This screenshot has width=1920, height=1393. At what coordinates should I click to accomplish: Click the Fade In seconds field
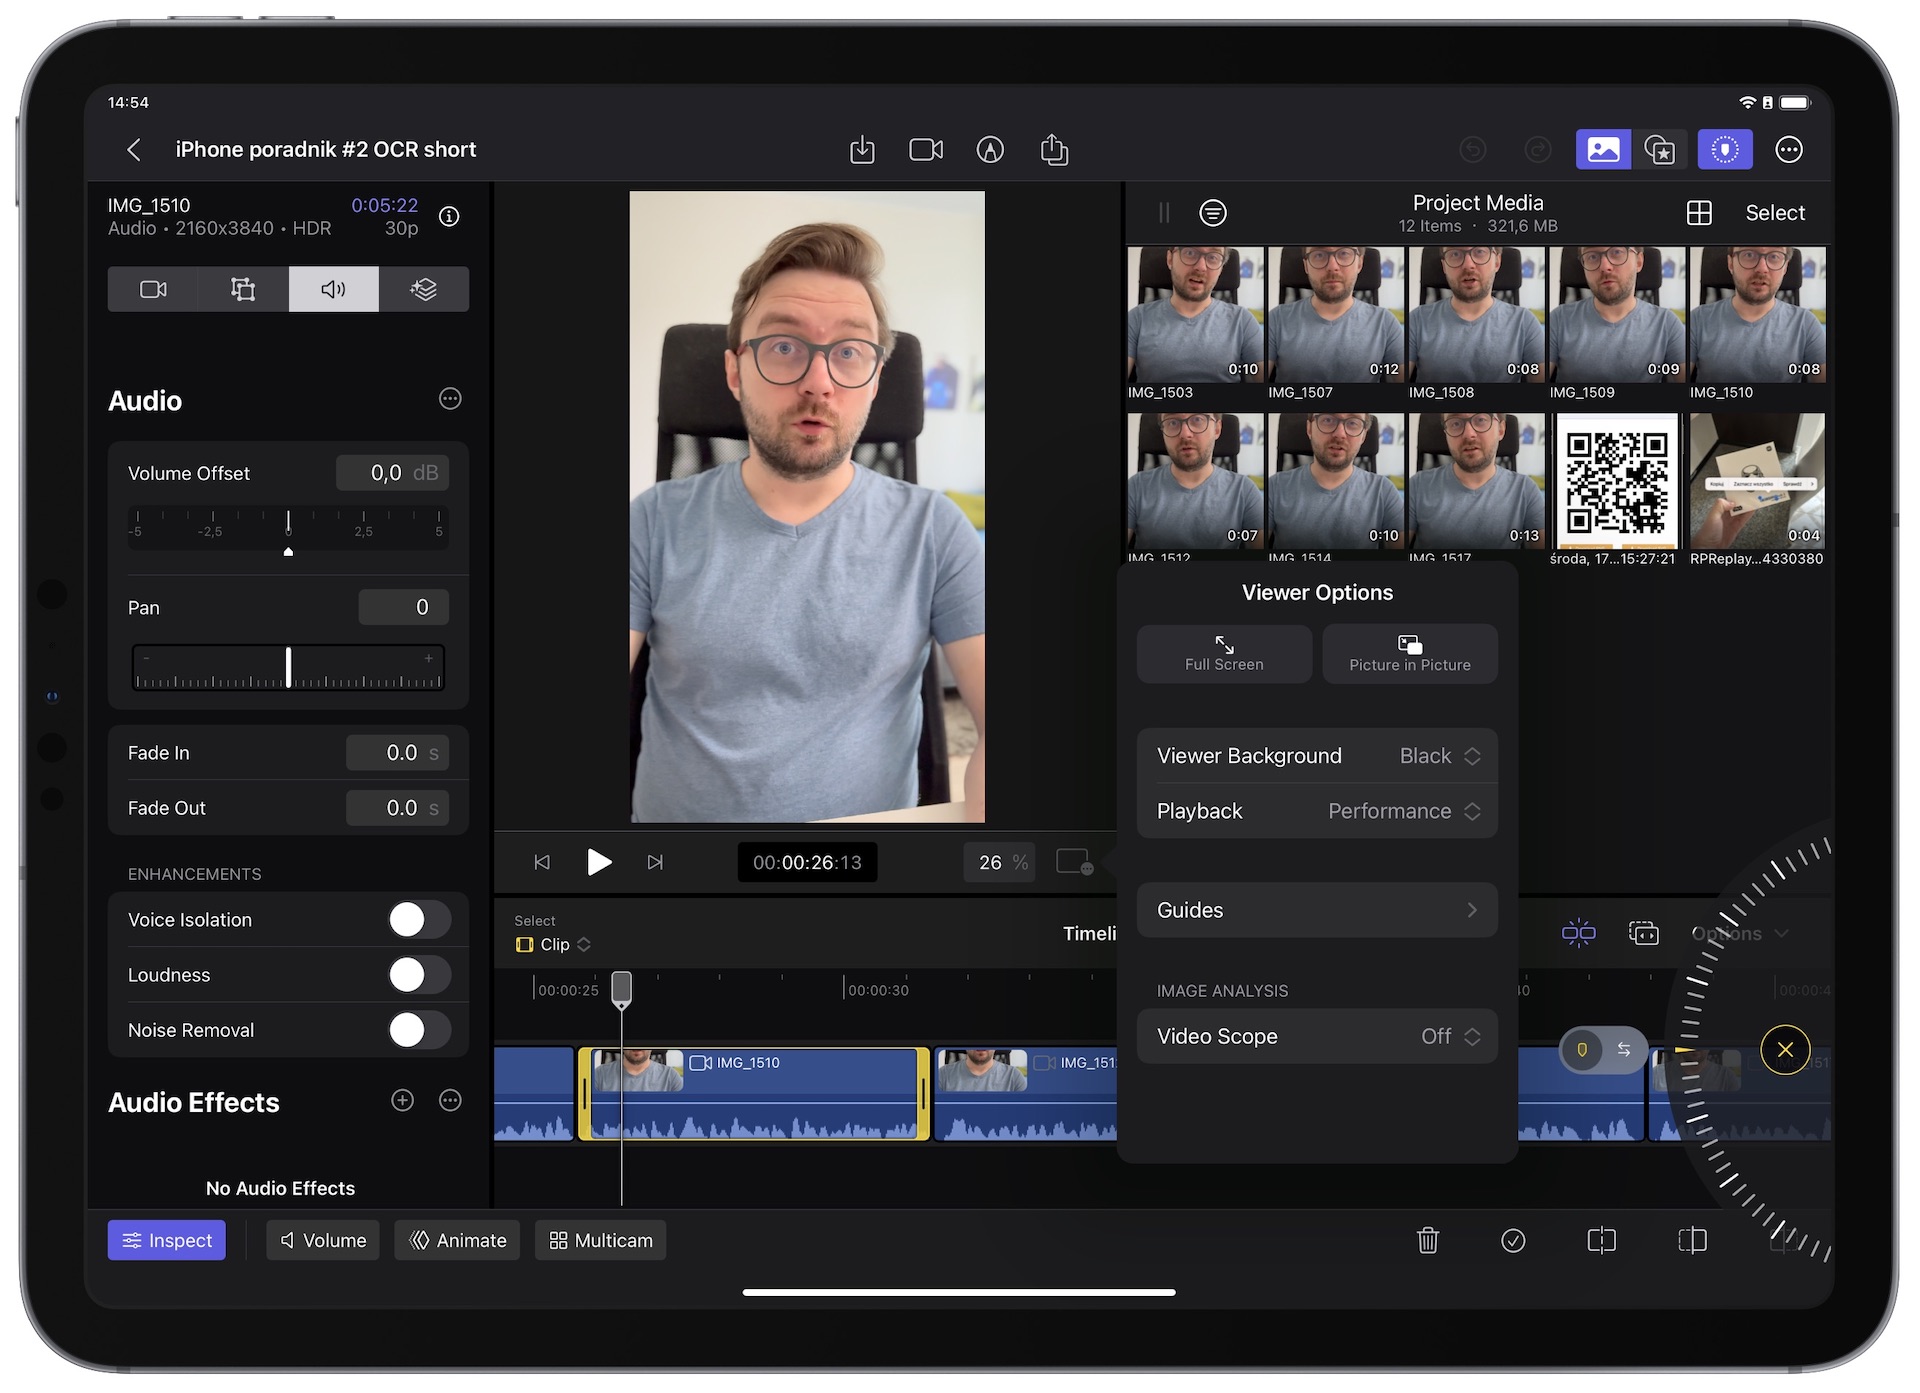(x=397, y=753)
